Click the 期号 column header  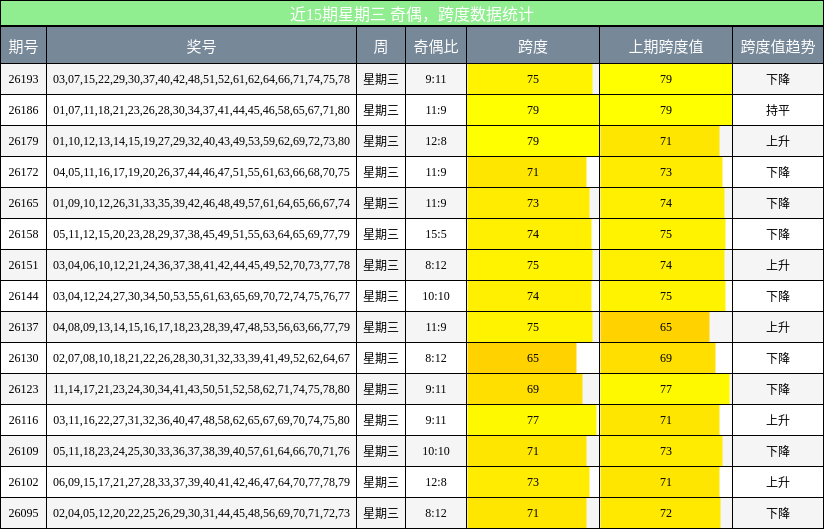(24, 47)
